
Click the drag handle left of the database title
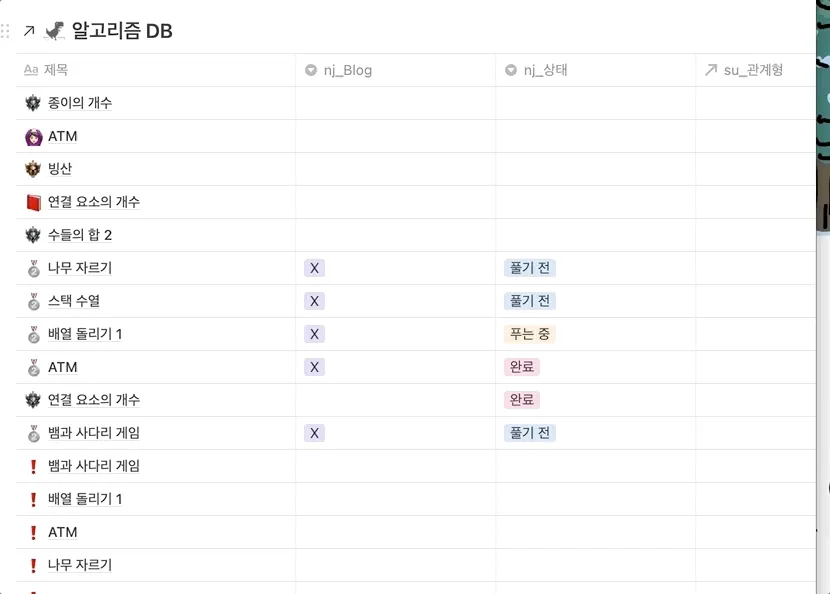pos(7,32)
